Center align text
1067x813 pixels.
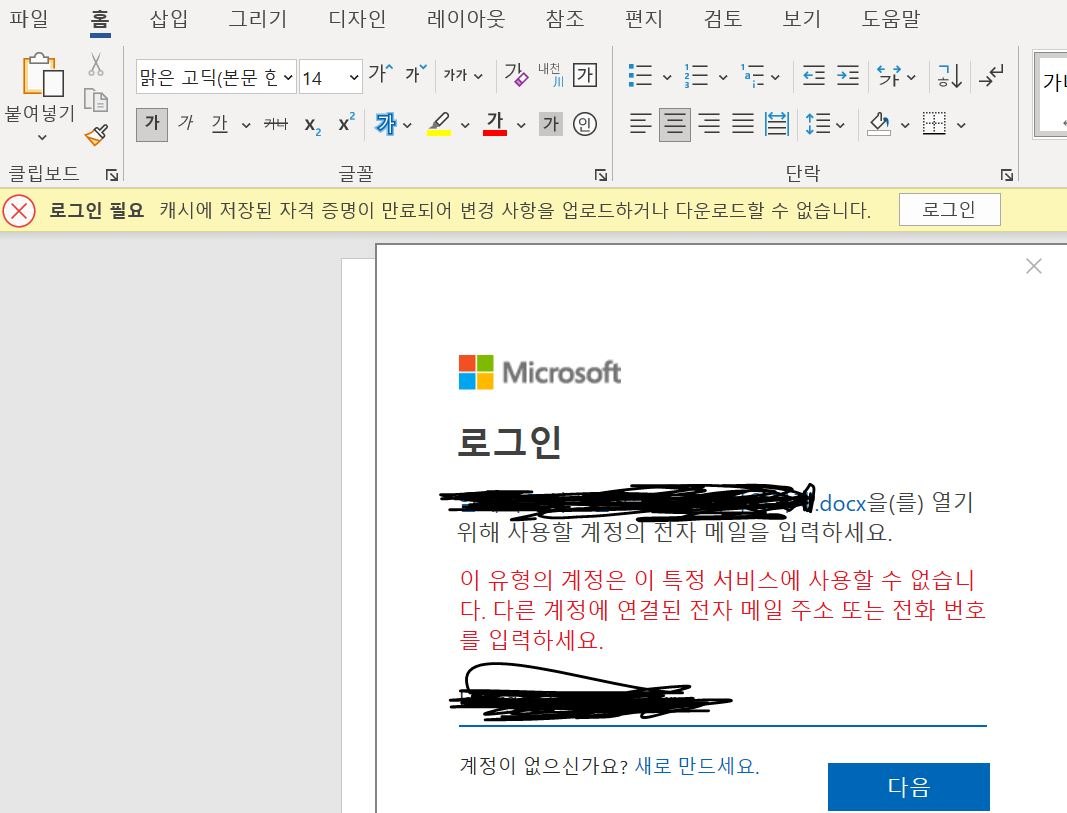pos(675,125)
